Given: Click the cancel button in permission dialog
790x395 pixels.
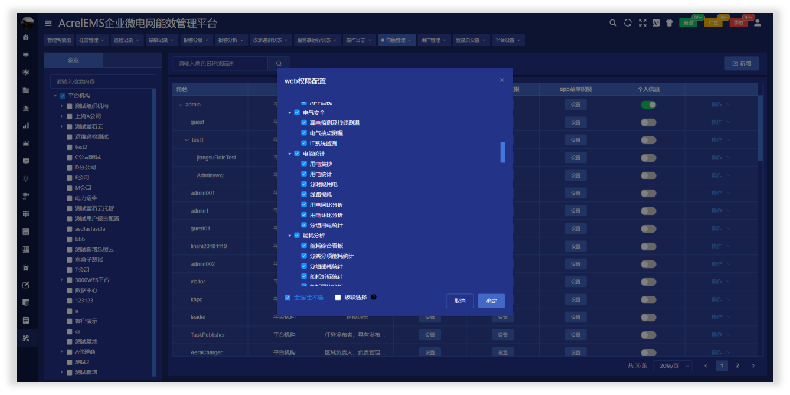Looking at the screenshot, I should click(459, 301).
